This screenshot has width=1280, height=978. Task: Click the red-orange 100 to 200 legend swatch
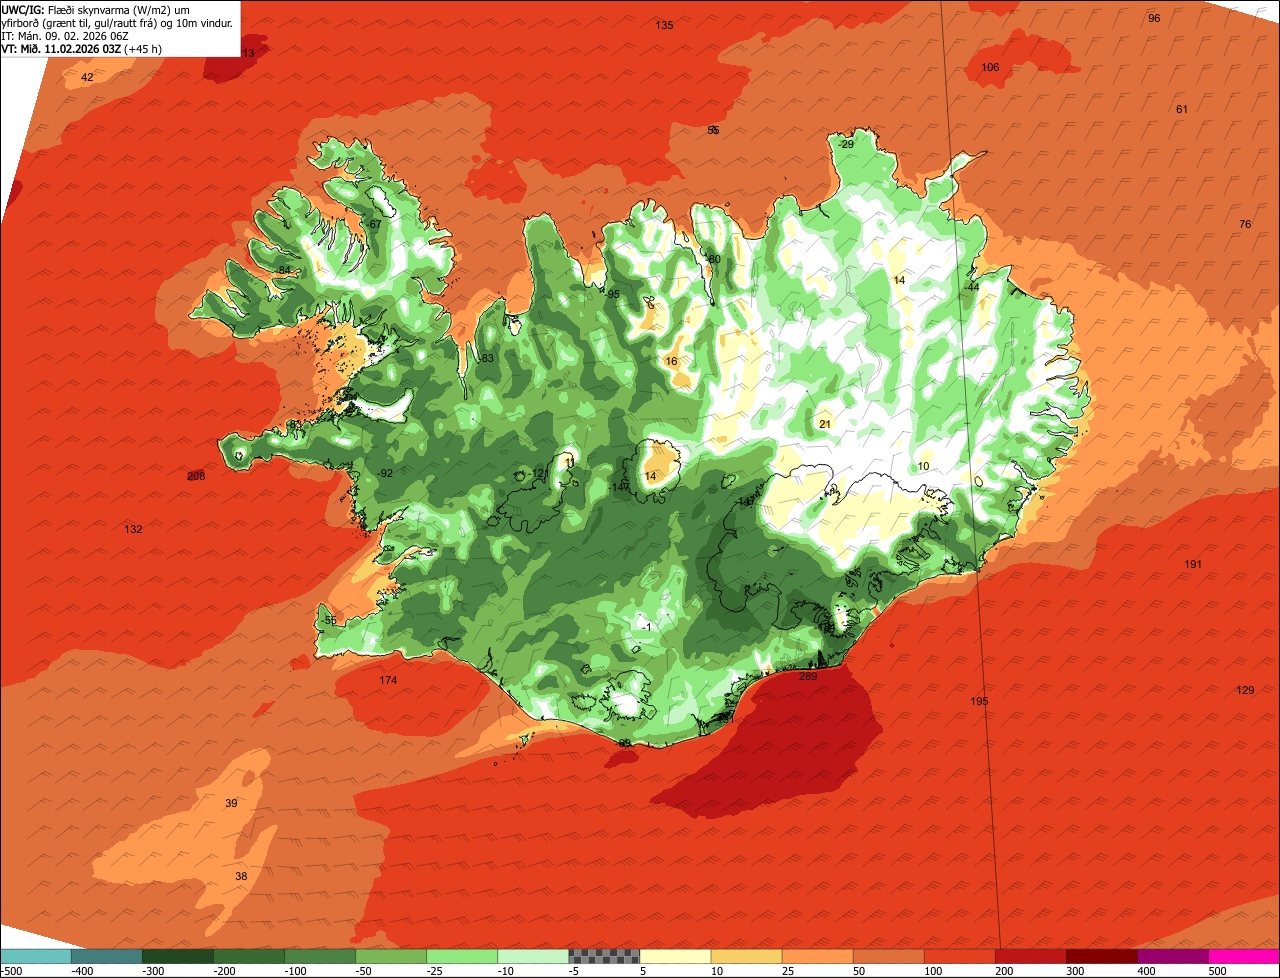point(959,956)
